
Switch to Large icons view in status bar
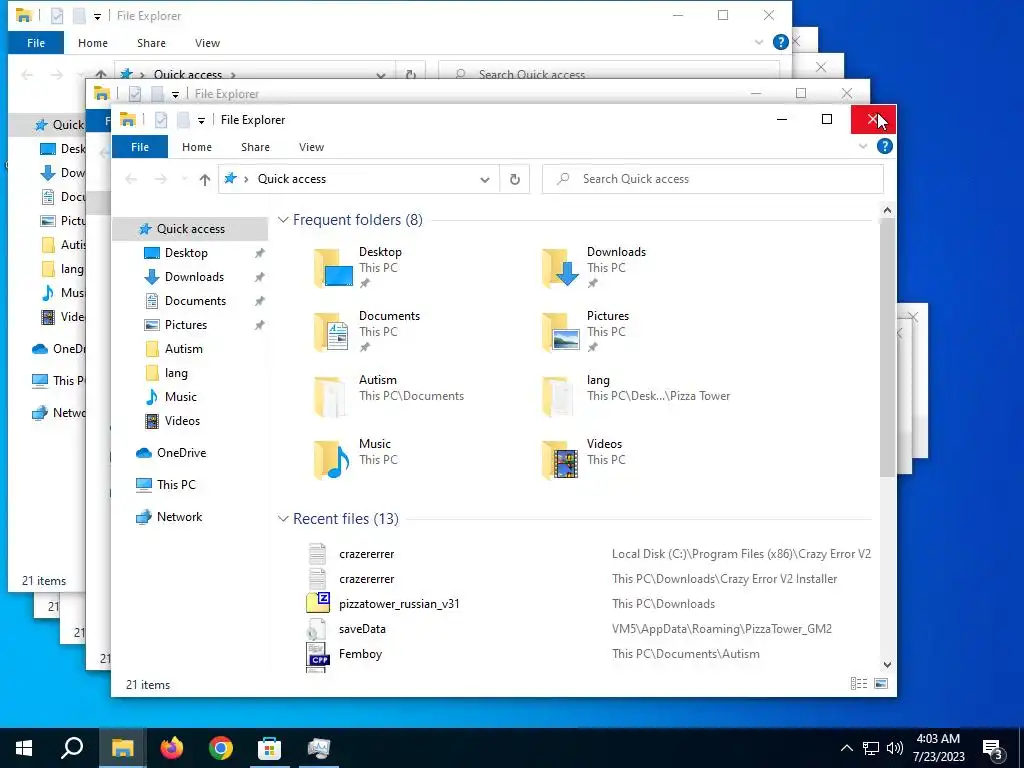(x=880, y=683)
